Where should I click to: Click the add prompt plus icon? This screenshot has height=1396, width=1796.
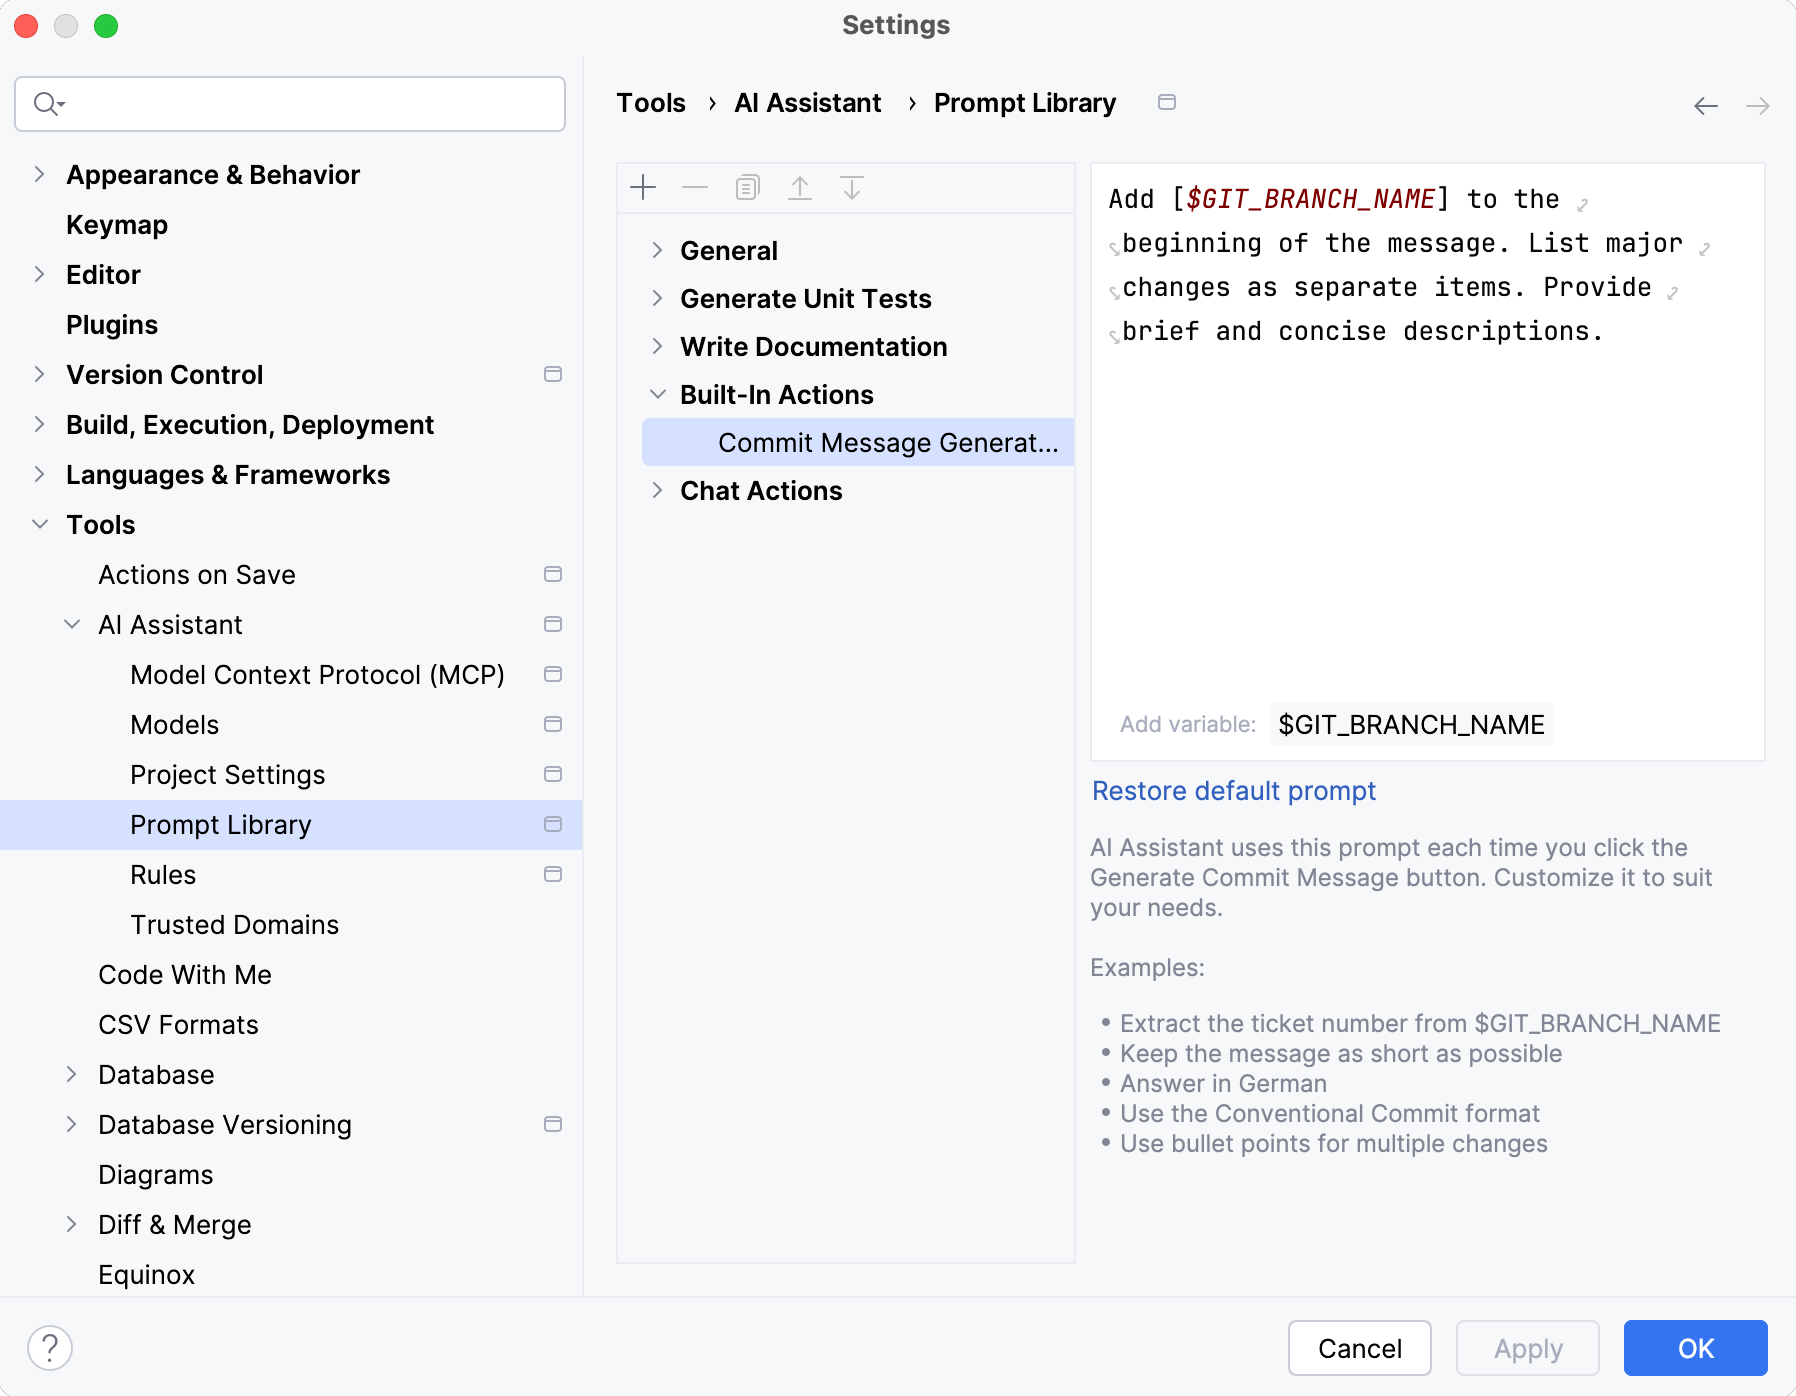click(x=643, y=188)
